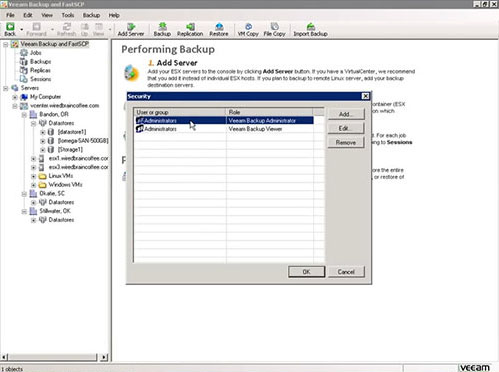Select esx3.wiredbraincoffee.com host
The image size is (499, 372).
pyautogui.click(x=78, y=167)
